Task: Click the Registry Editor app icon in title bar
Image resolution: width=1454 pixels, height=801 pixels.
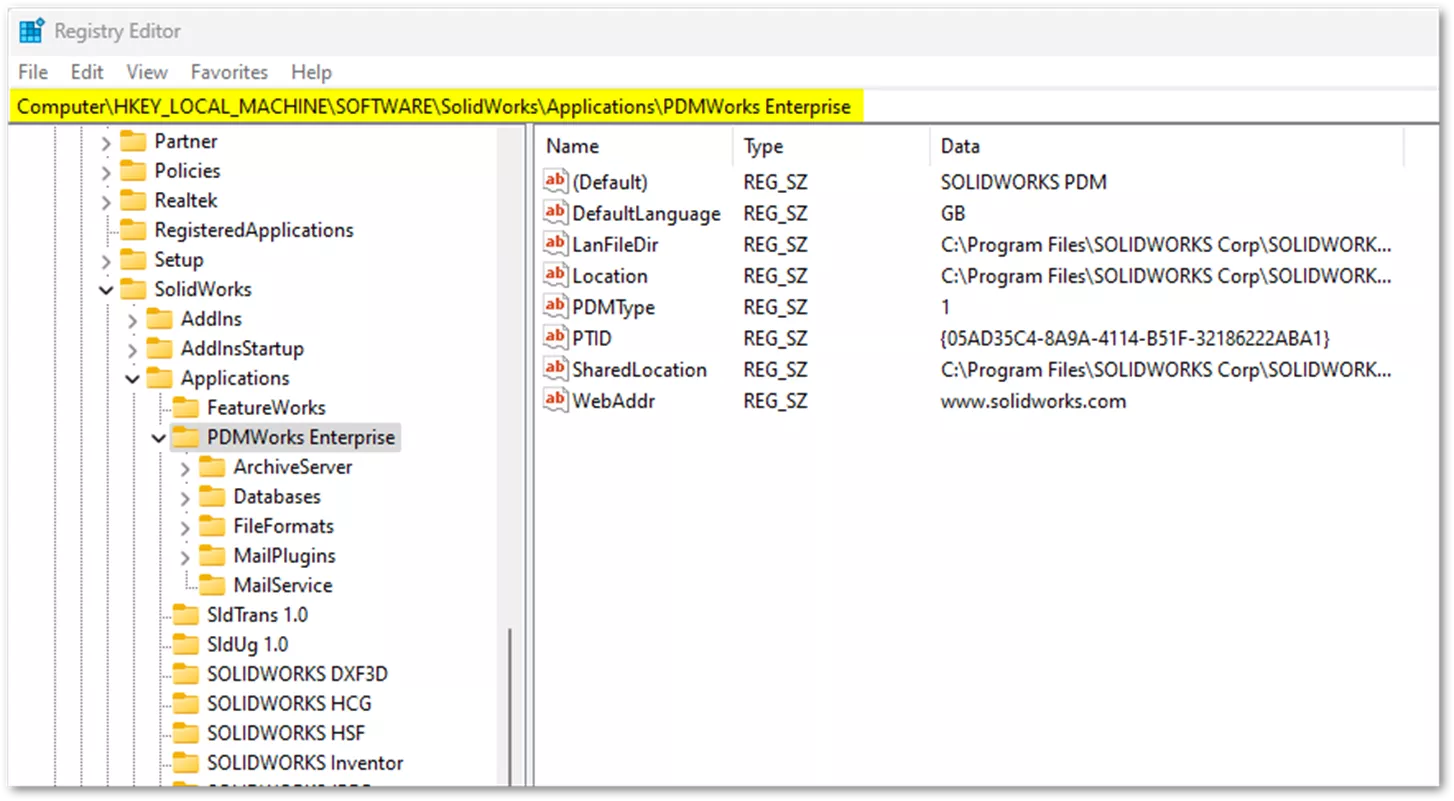Action: tap(31, 32)
